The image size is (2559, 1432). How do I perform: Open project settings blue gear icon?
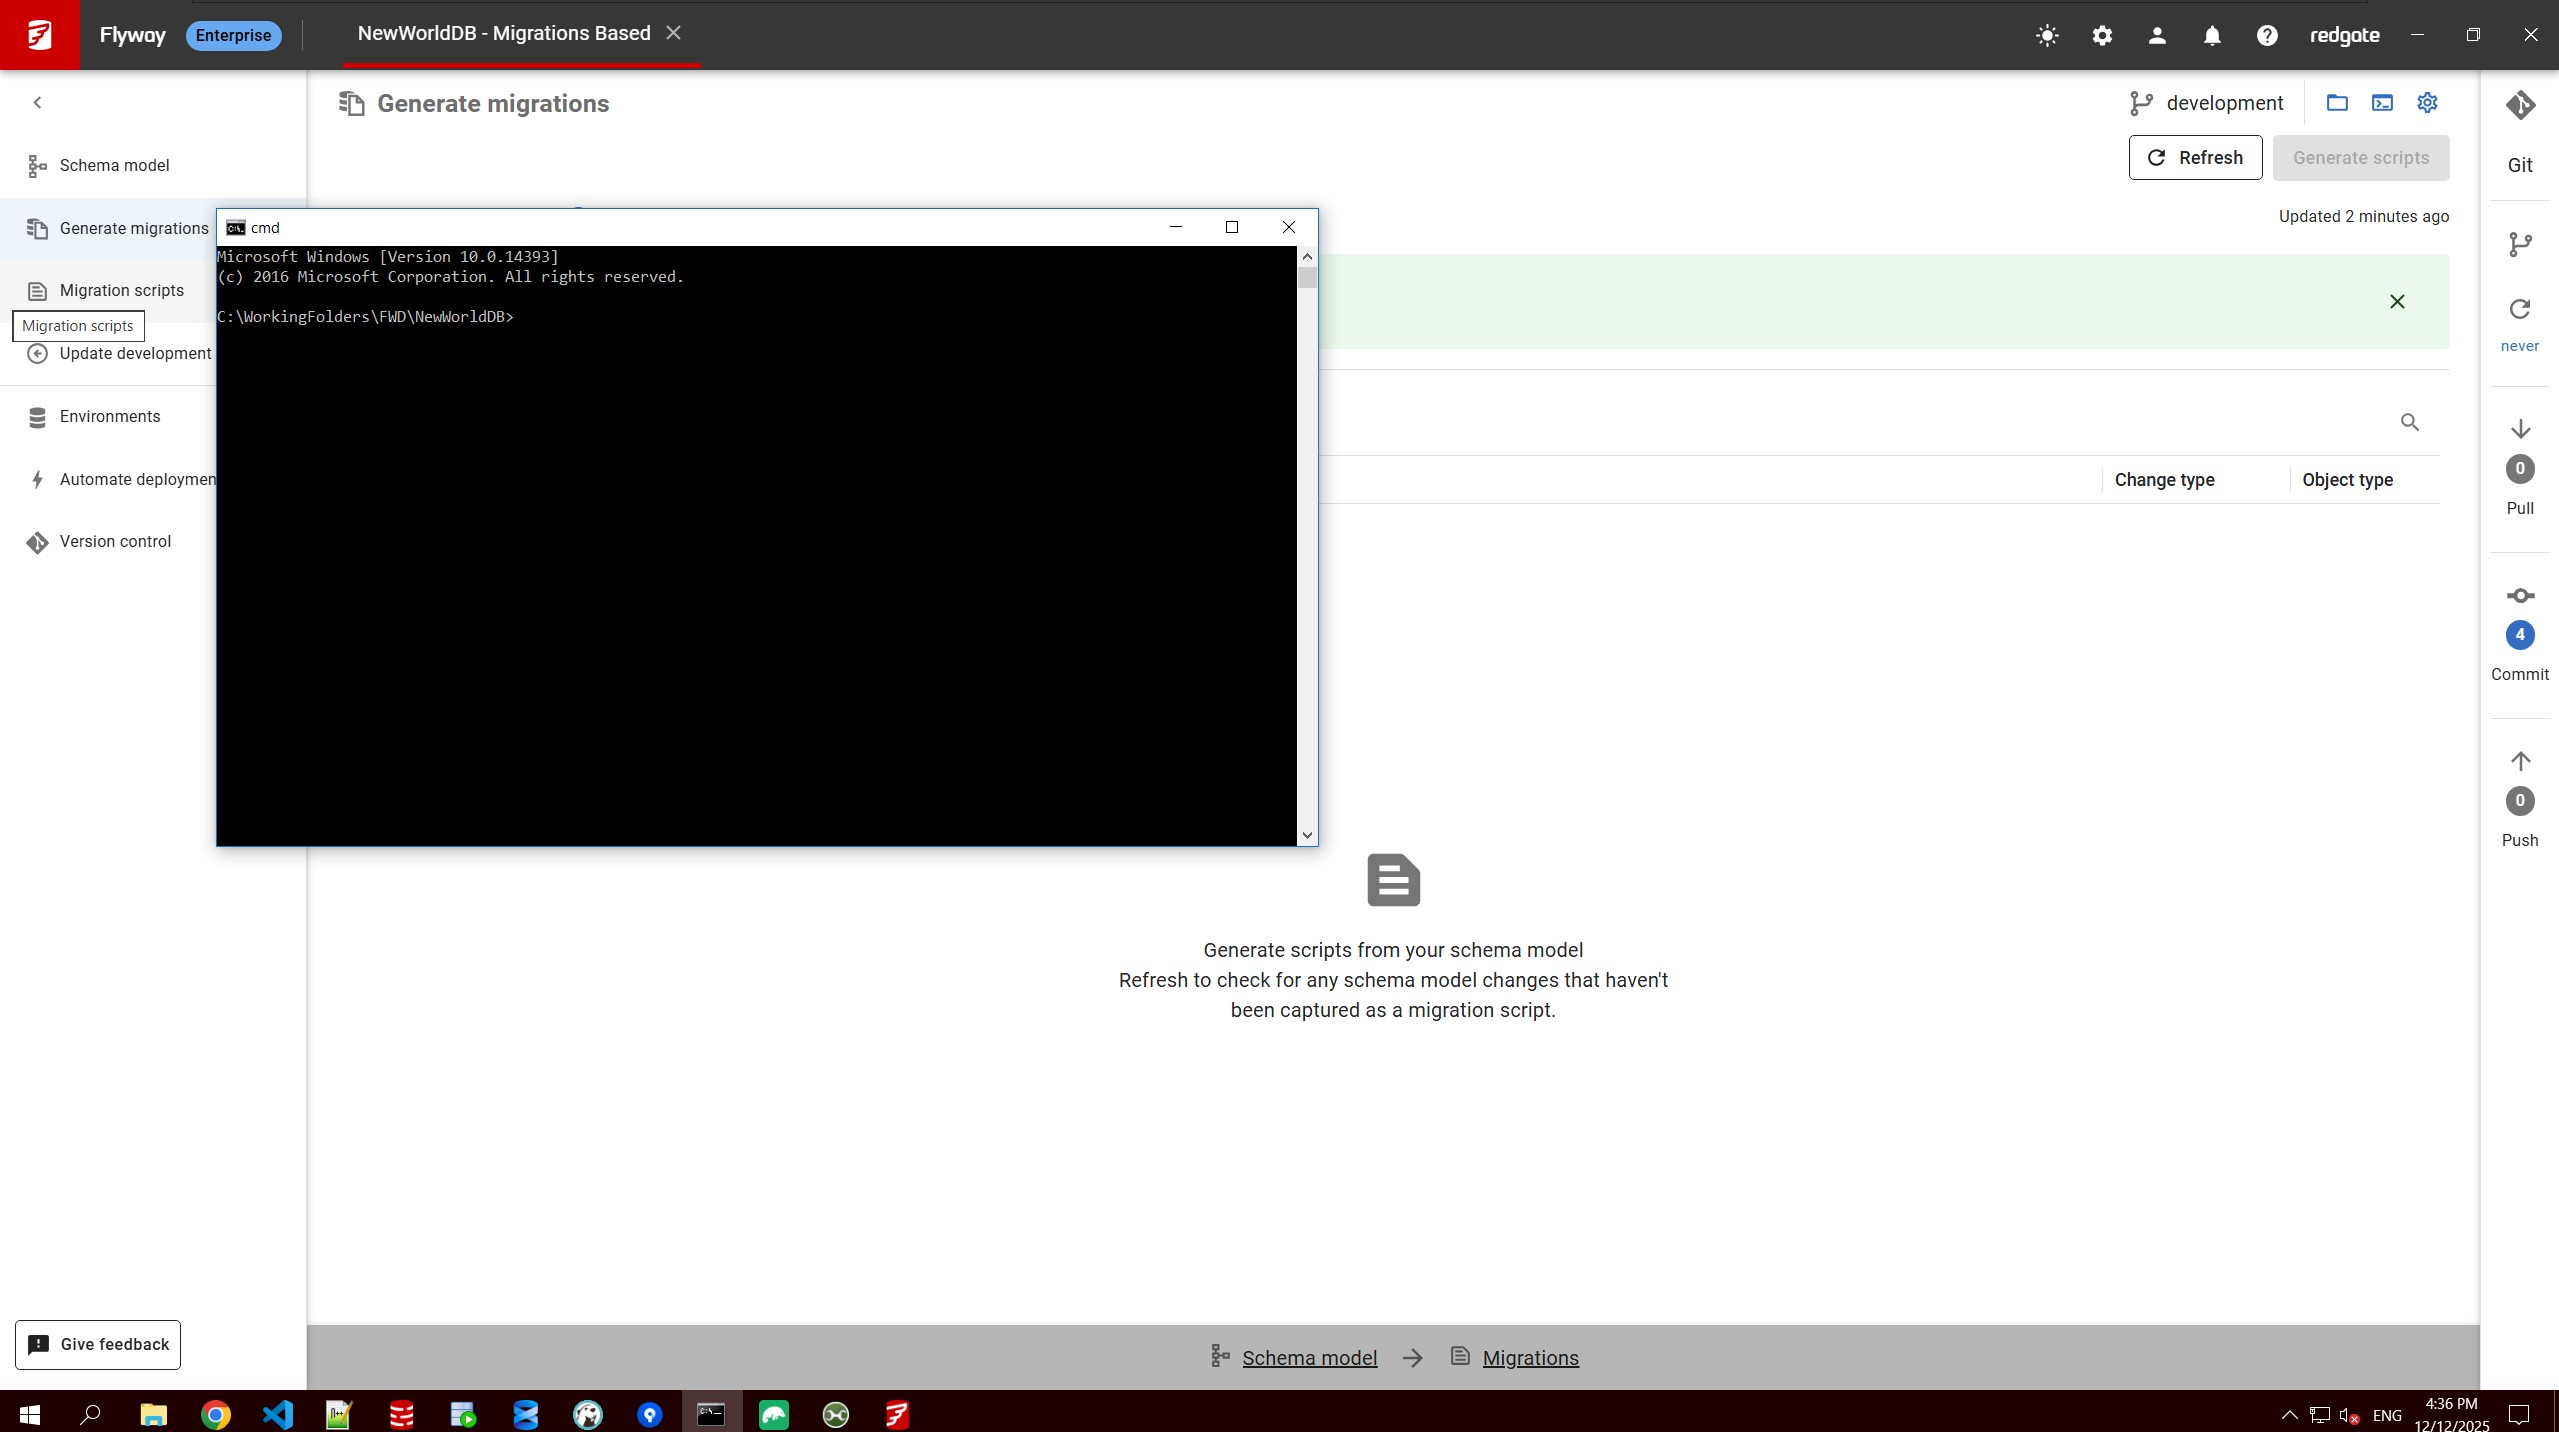point(2427,103)
